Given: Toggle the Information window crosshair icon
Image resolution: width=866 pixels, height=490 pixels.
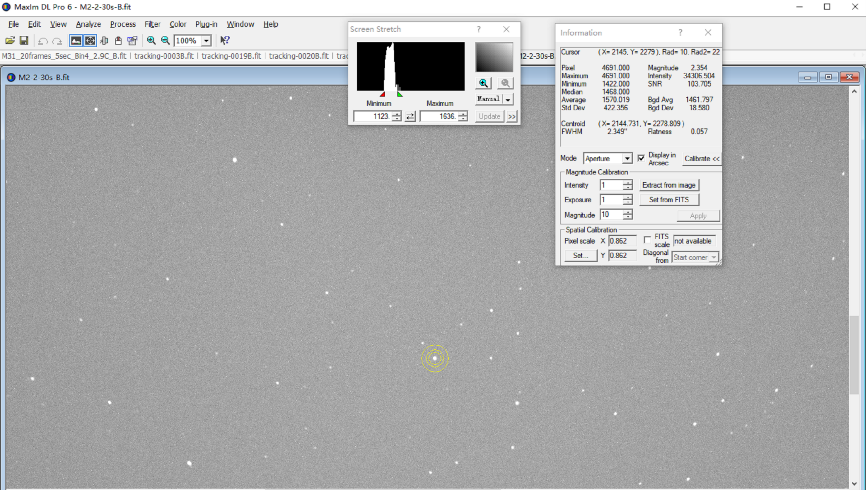Looking at the screenshot, I should coord(90,41).
